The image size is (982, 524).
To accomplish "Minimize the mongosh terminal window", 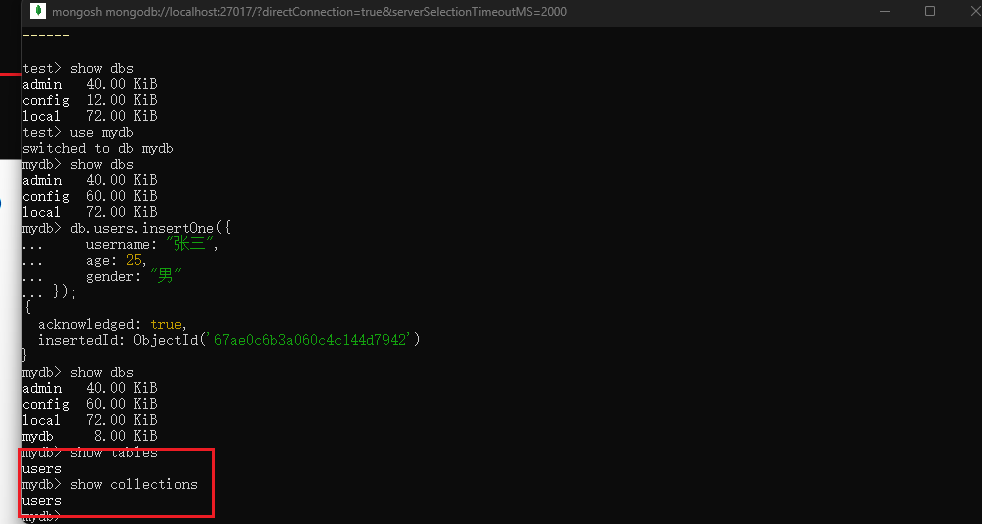I will [x=885, y=11].
